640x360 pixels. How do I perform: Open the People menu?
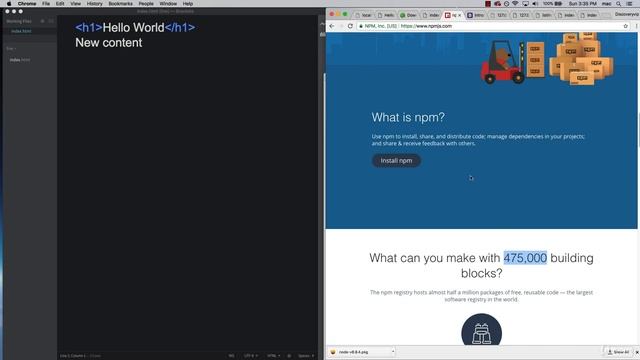coord(146,4)
